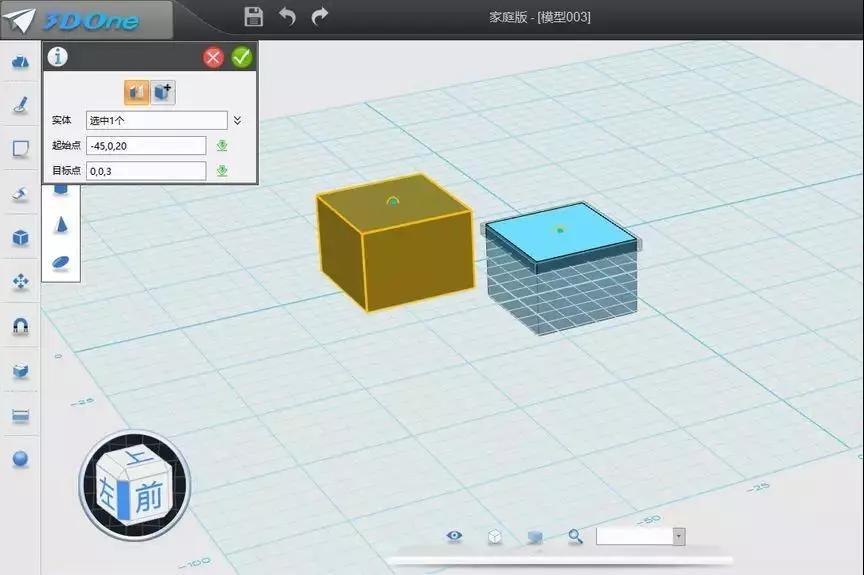The width and height of the screenshot is (864, 575).
Task: Confirm the move with the green checkmark
Action: [x=242, y=57]
